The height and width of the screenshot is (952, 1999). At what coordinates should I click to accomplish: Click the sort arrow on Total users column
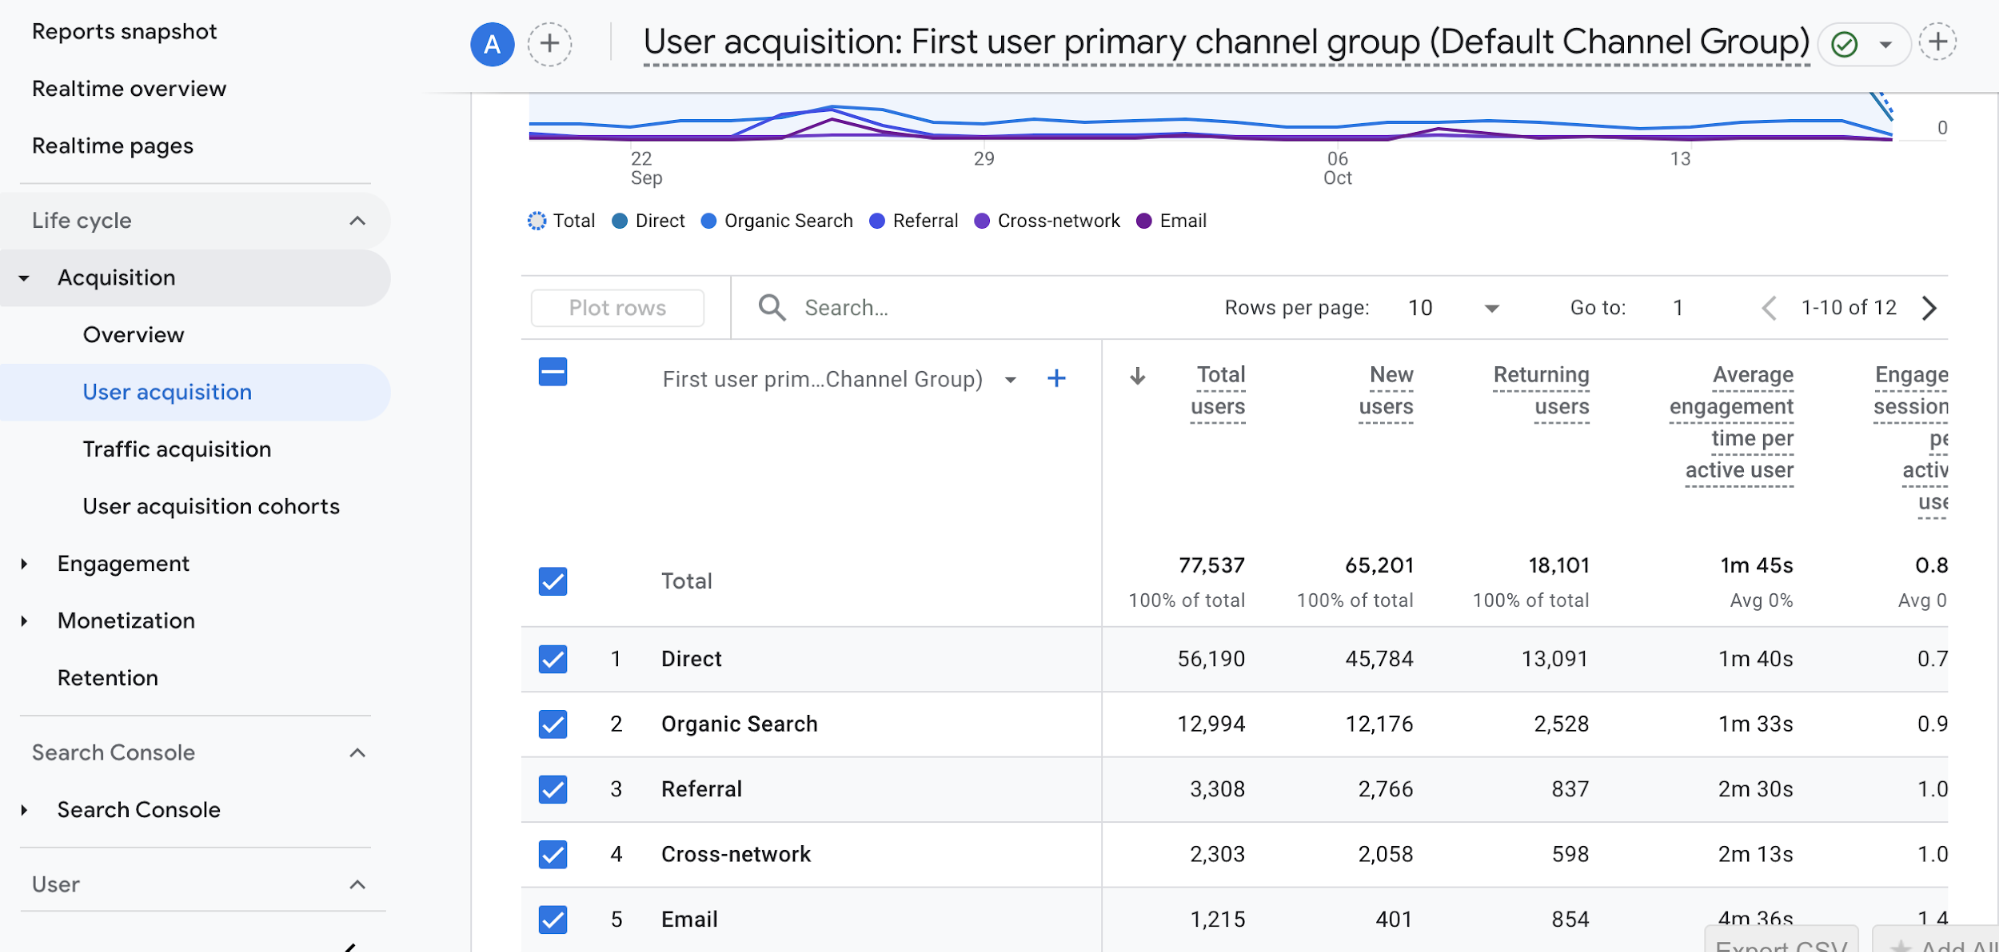(1137, 376)
